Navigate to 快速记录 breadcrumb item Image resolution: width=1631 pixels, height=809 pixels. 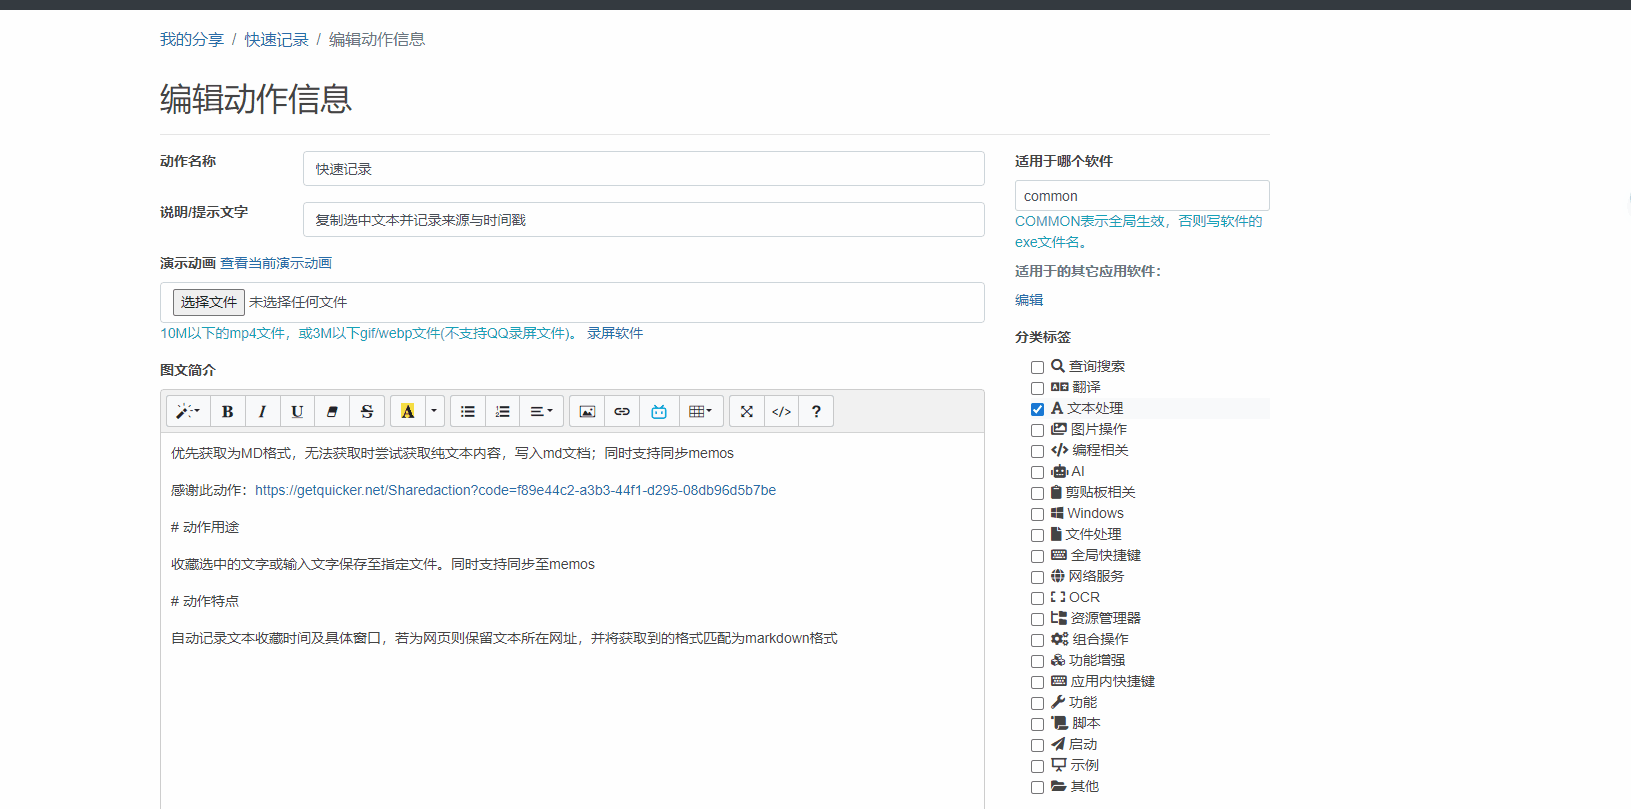[x=276, y=40]
